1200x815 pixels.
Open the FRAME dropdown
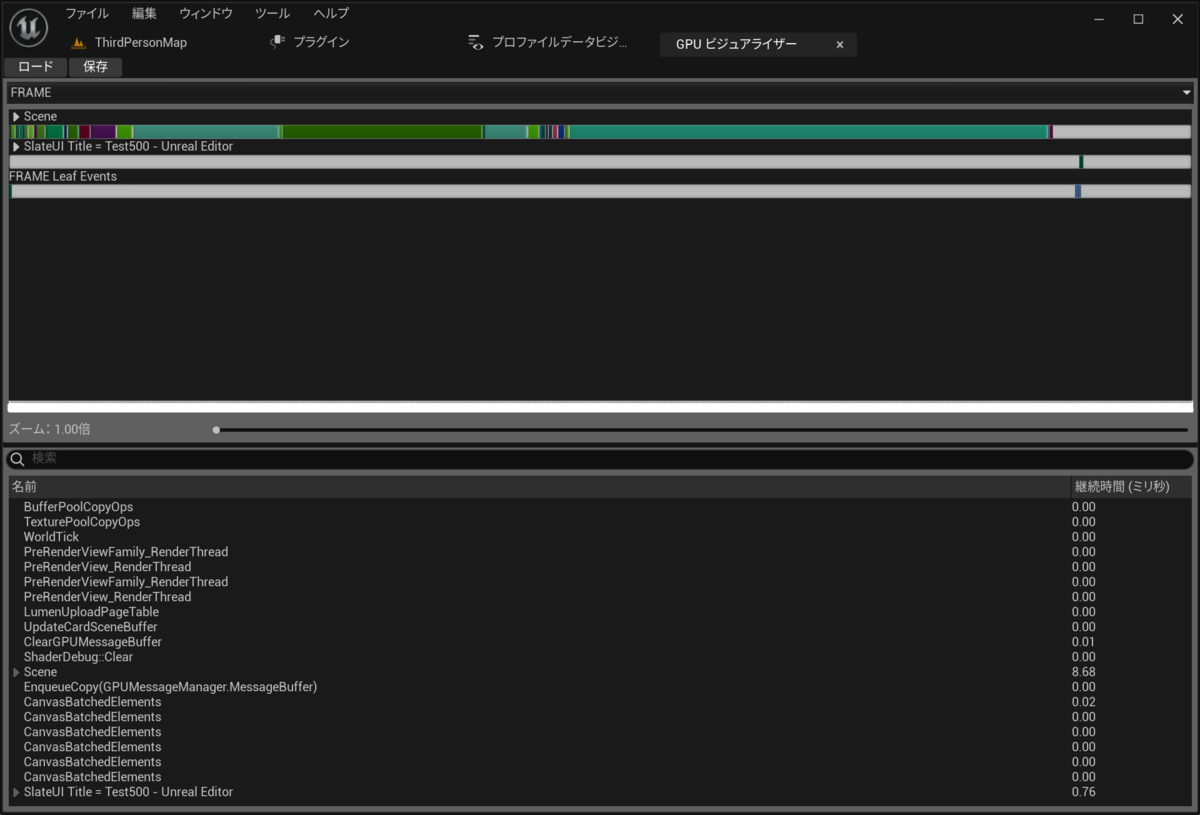pos(600,92)
